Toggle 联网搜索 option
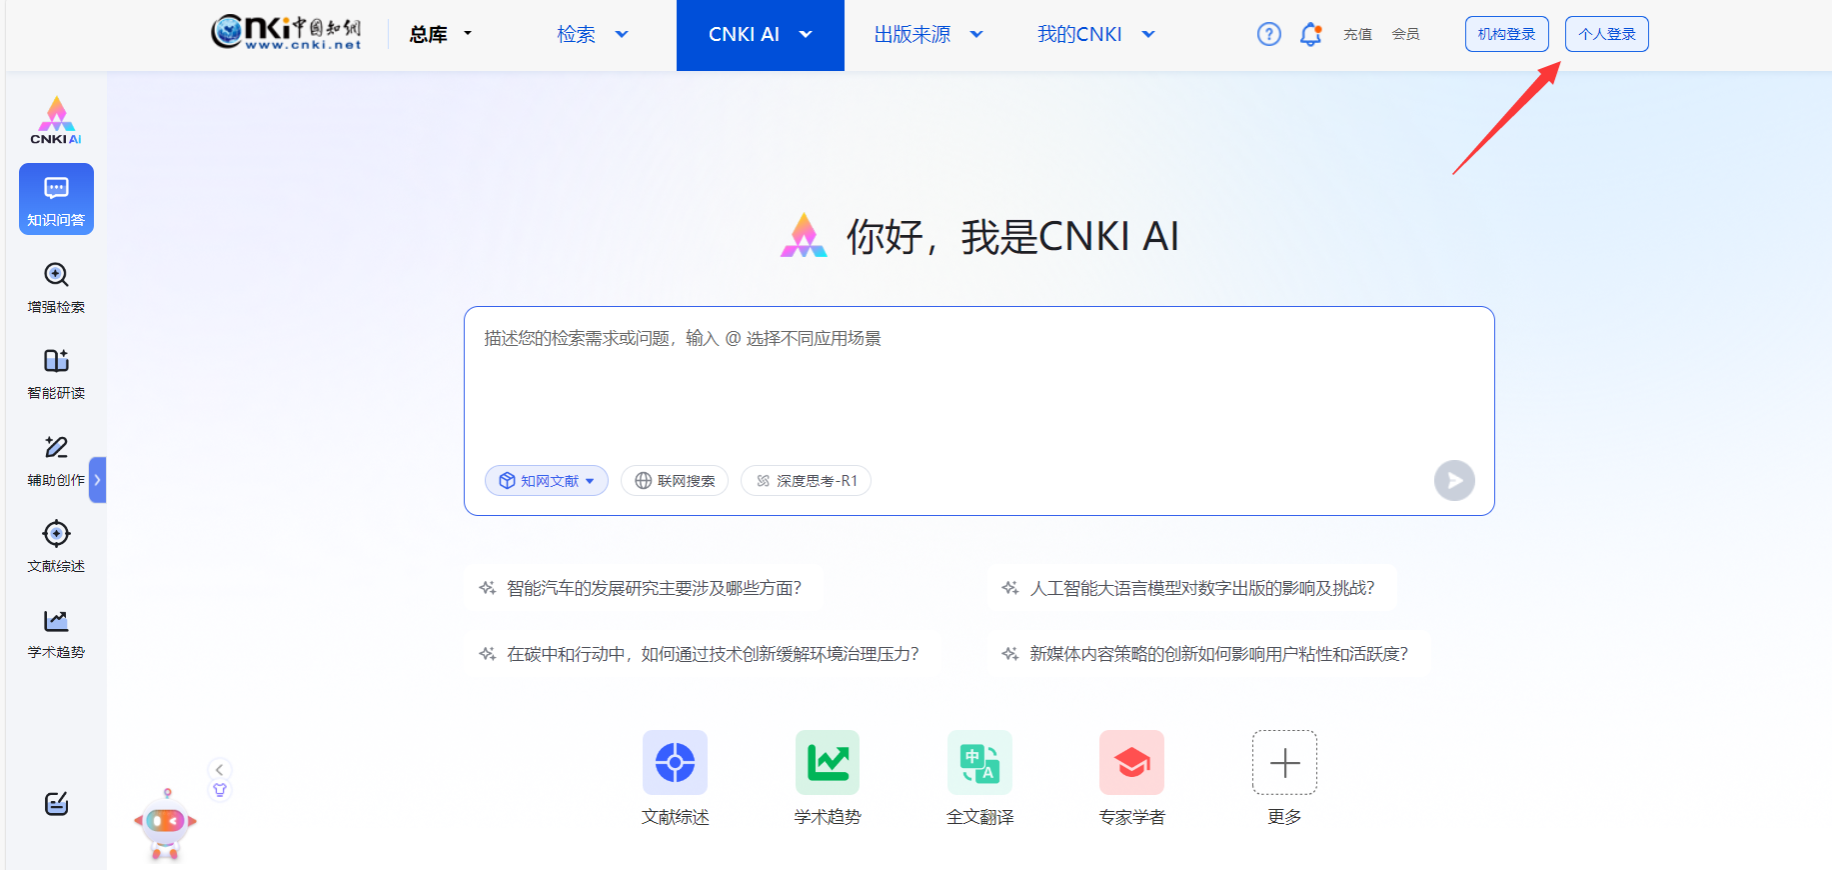Image resolution: width=1832 pixels, height=870 pixels. [x=675, y=481]
